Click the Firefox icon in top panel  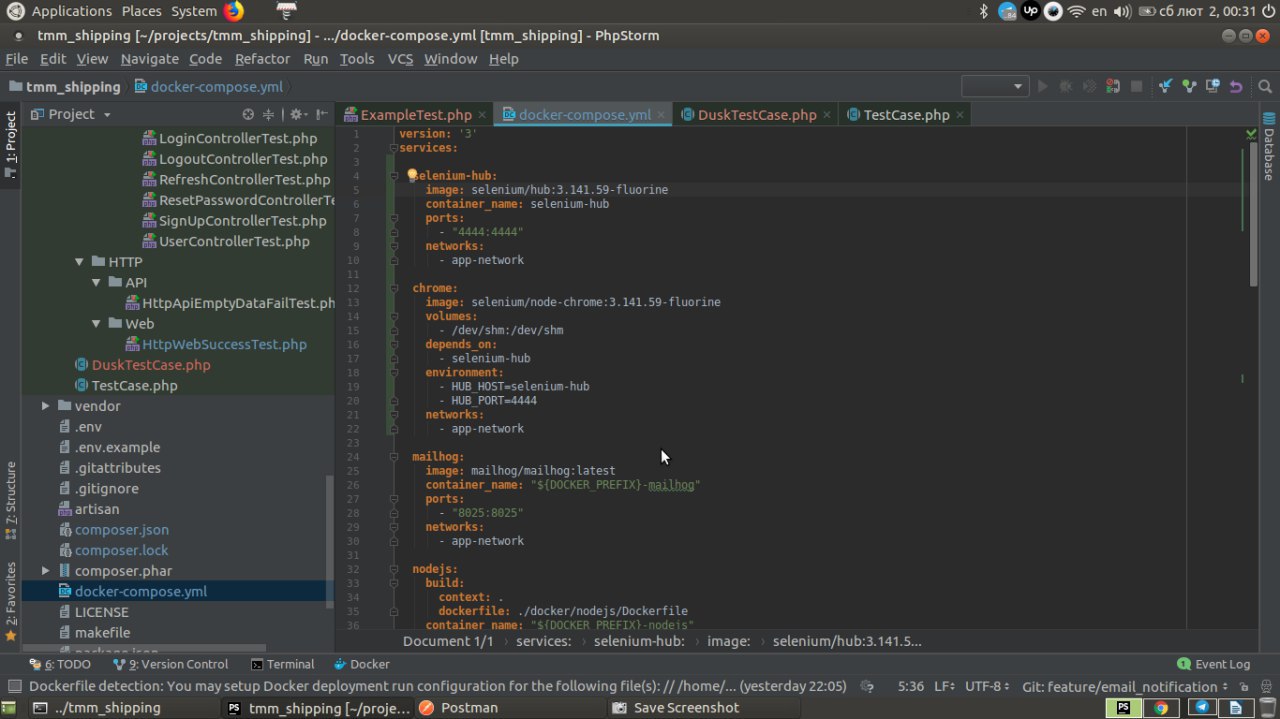[x=234, y=11]
